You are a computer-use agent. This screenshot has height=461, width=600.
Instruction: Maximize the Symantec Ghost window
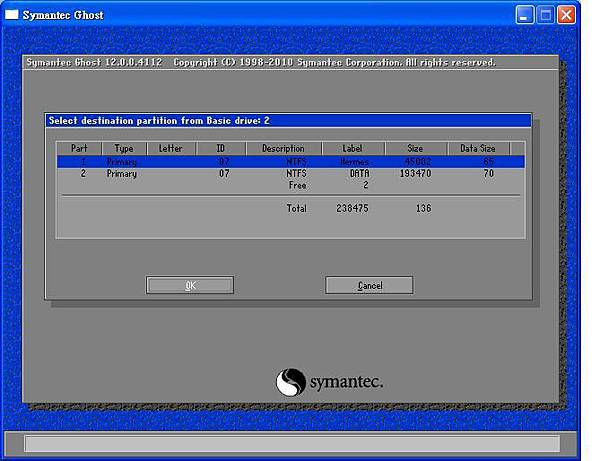tap(546, 15)
